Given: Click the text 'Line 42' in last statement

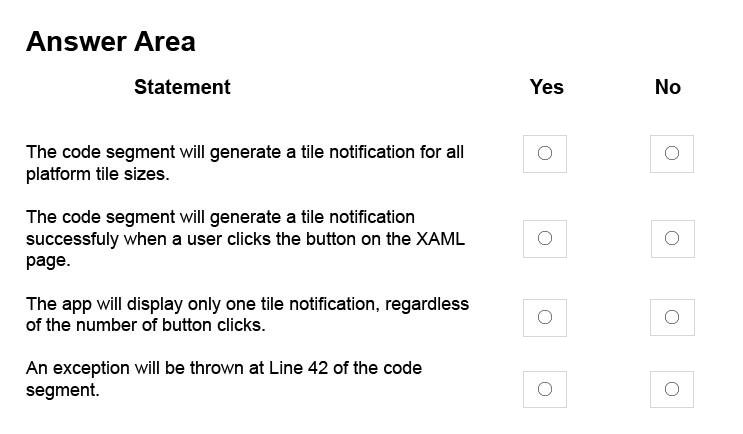Looking at the screenshot, I should pyautogui.click(x=299, y=368).
